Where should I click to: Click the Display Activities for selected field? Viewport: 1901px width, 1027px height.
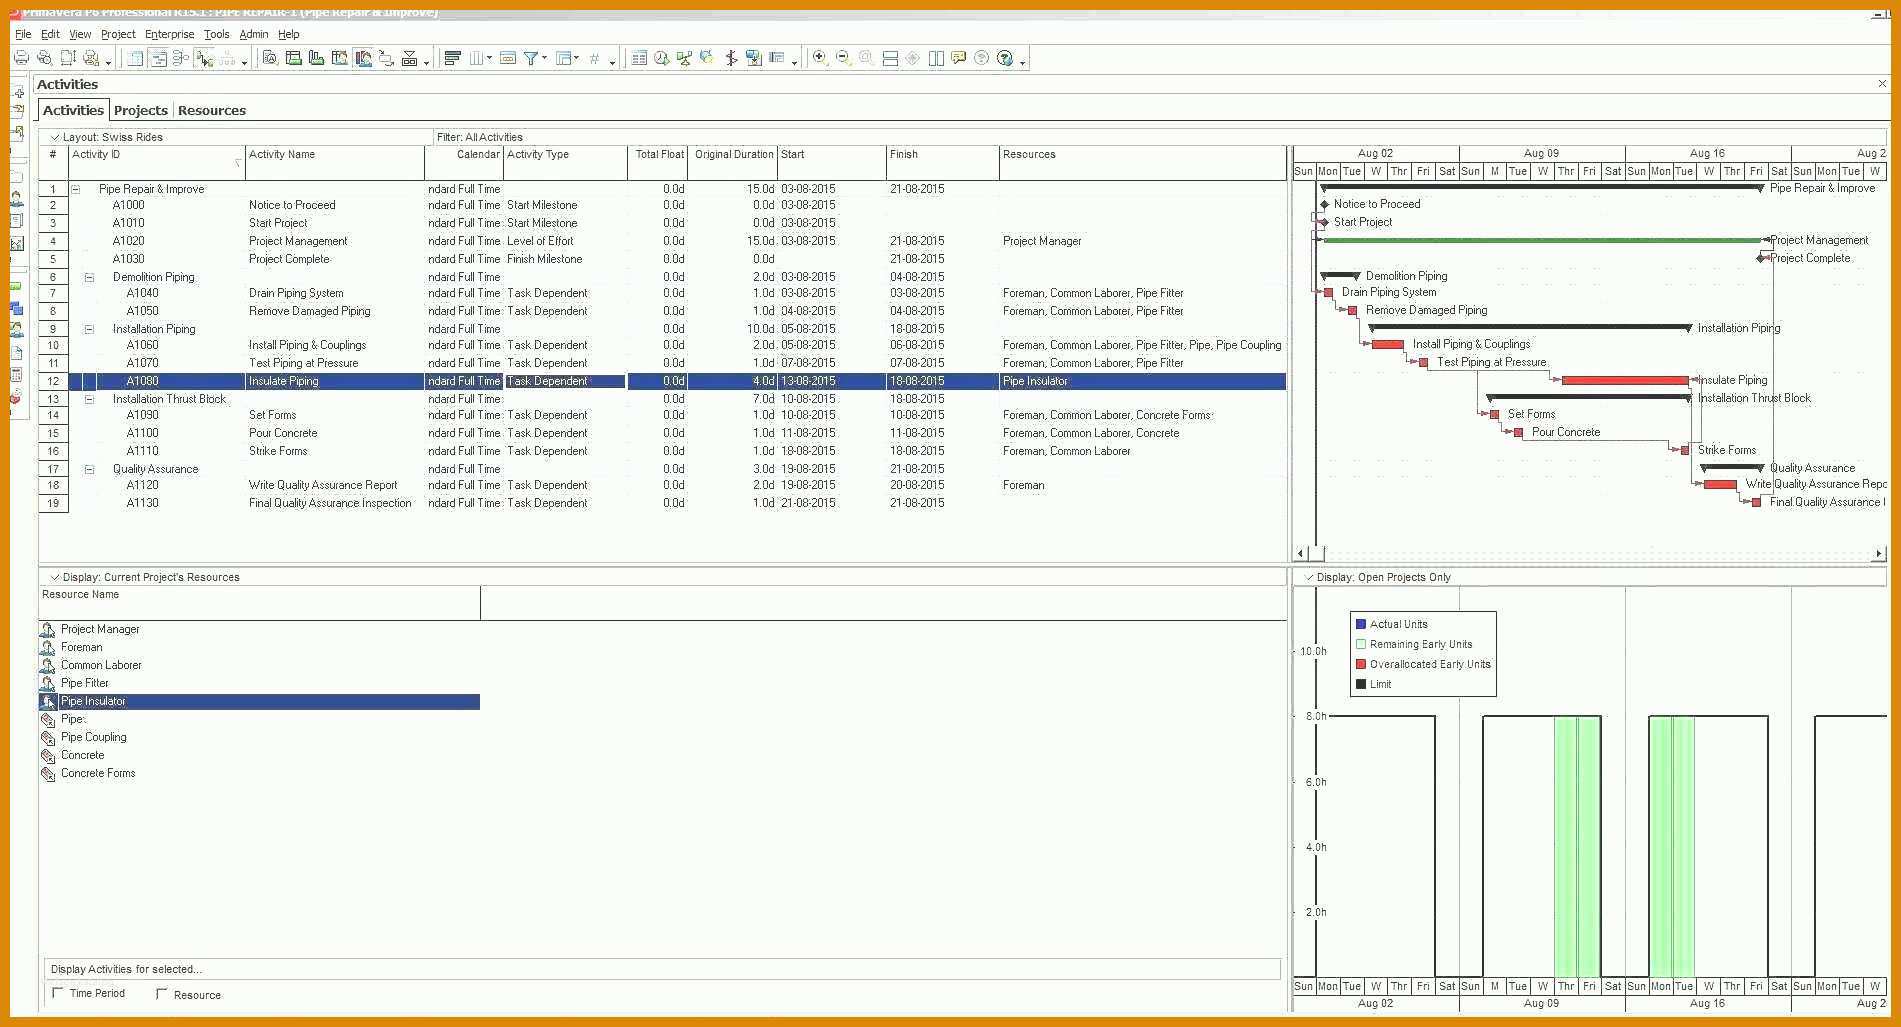[x=662, y=969]
